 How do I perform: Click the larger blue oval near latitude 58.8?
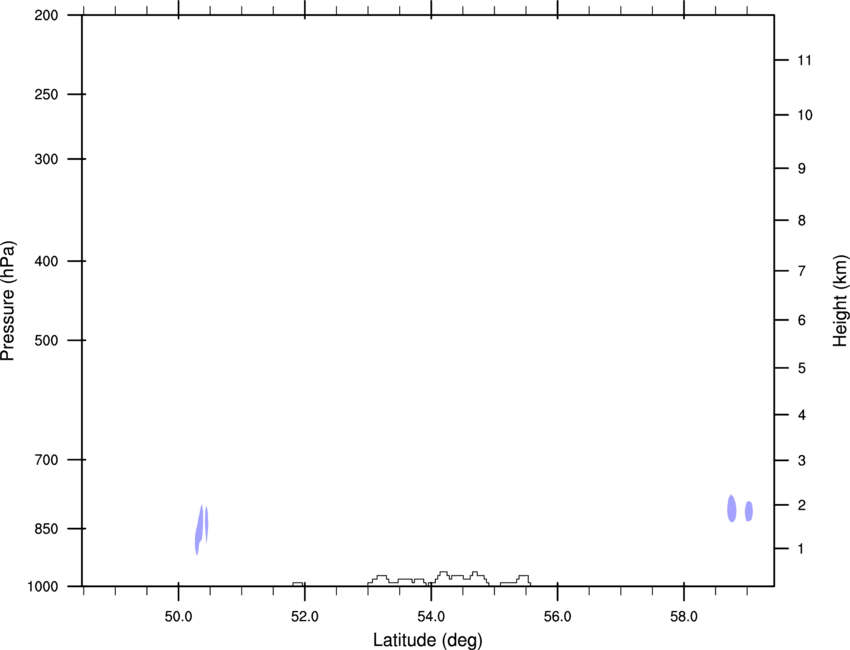732,509
